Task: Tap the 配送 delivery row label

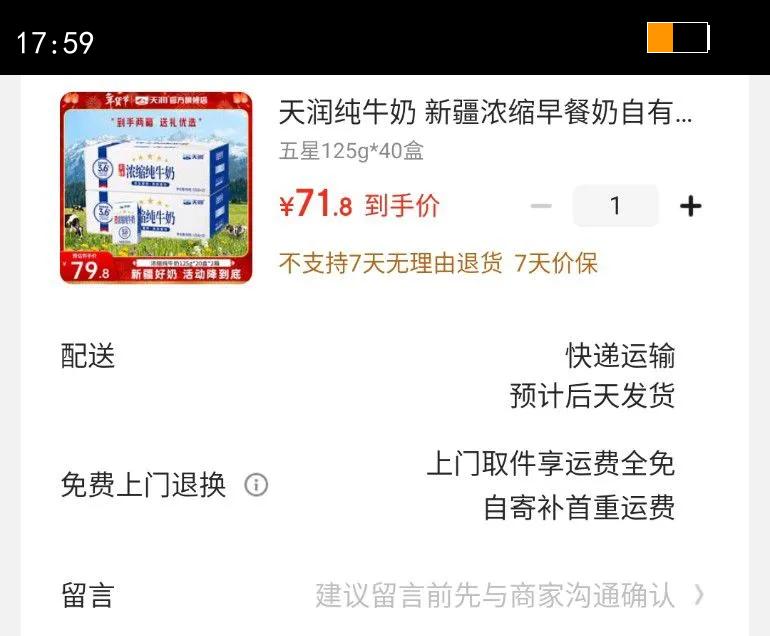Action: click(x=88, y=356)
